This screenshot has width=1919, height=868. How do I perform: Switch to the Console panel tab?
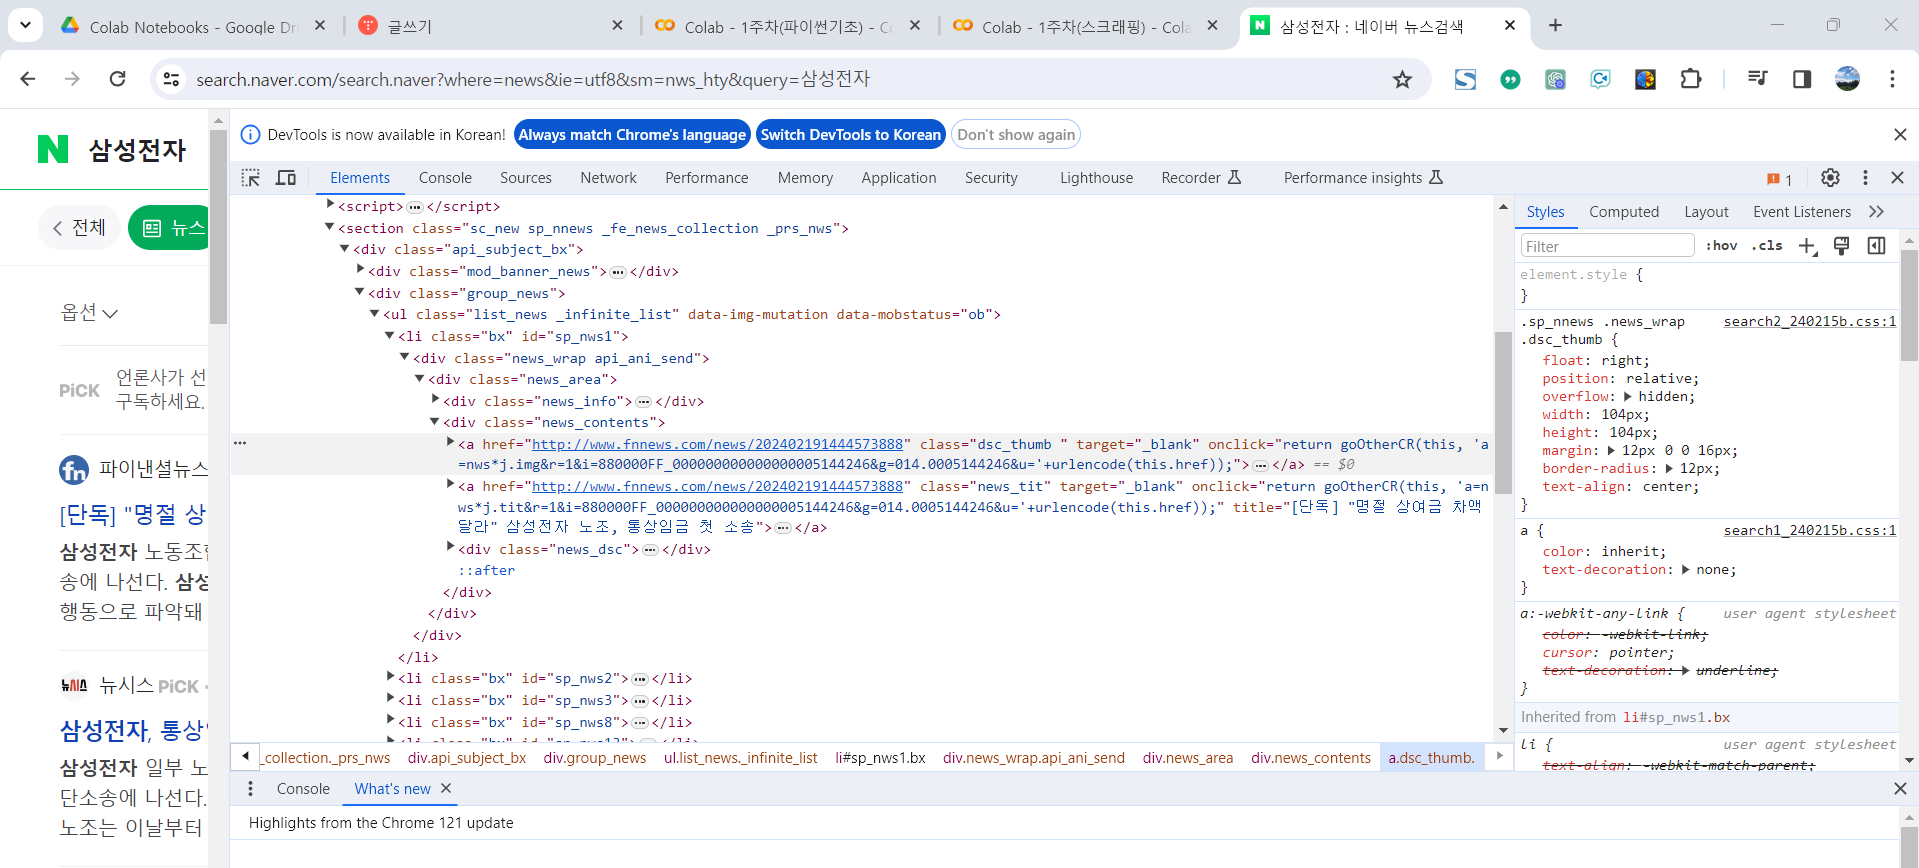point(445,178)
